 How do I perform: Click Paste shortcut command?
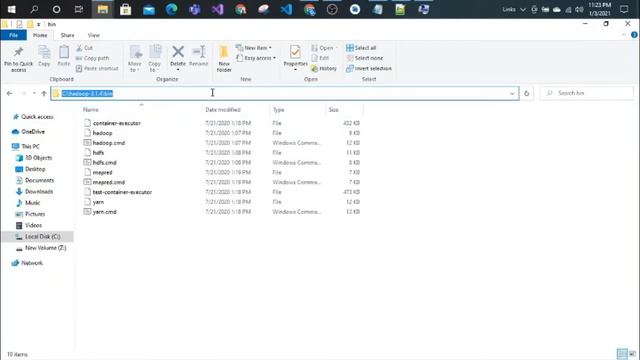coord(97,69)
